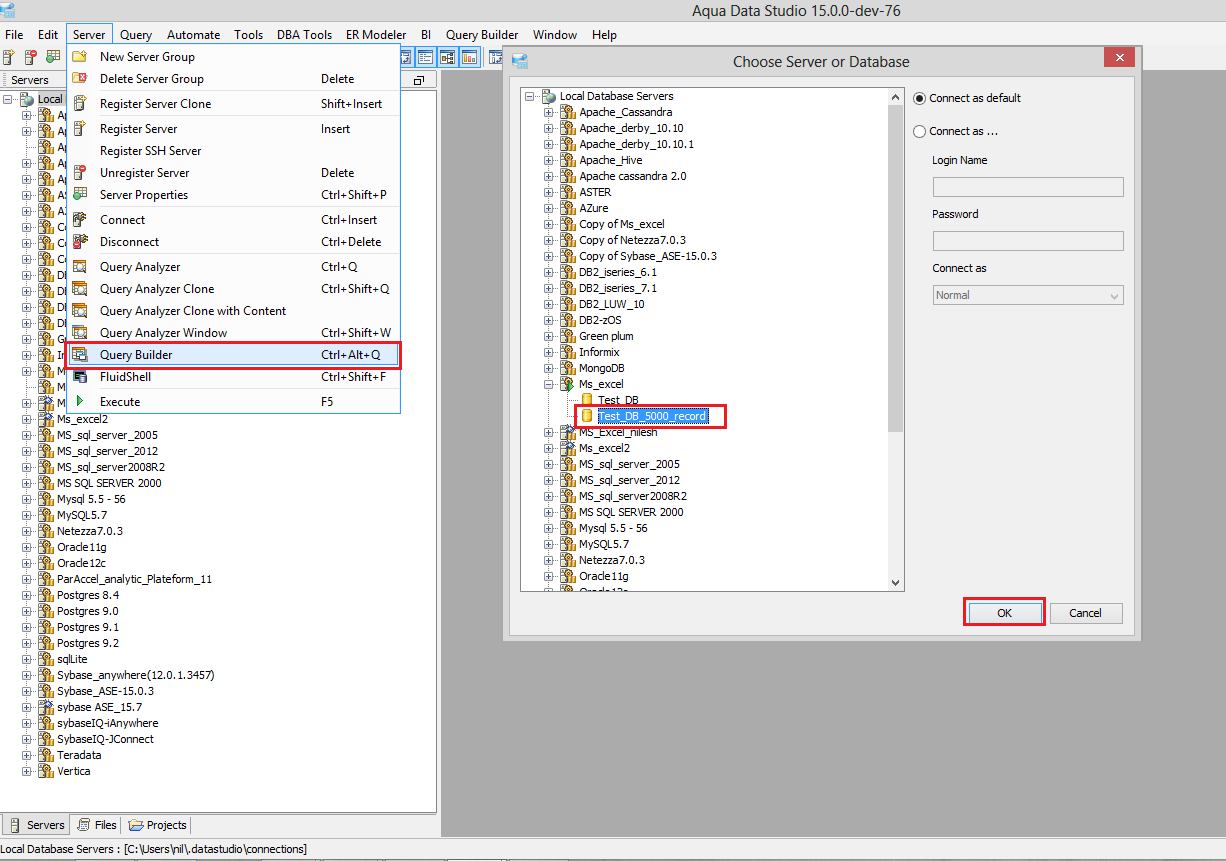Click the bar chart icon in toolbar
The image size is (1226, 861).
coord(469,57)
